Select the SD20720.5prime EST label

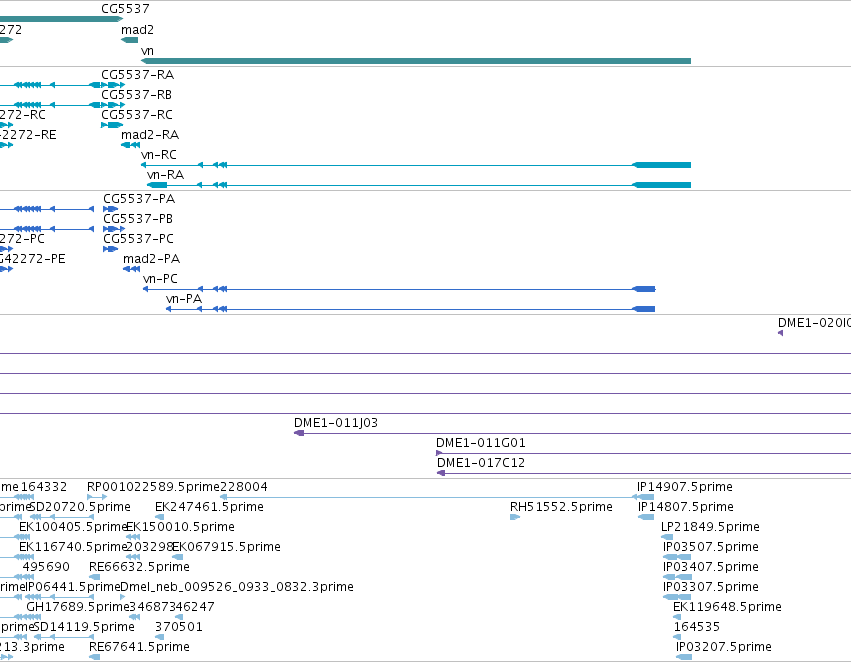[80, 507]
